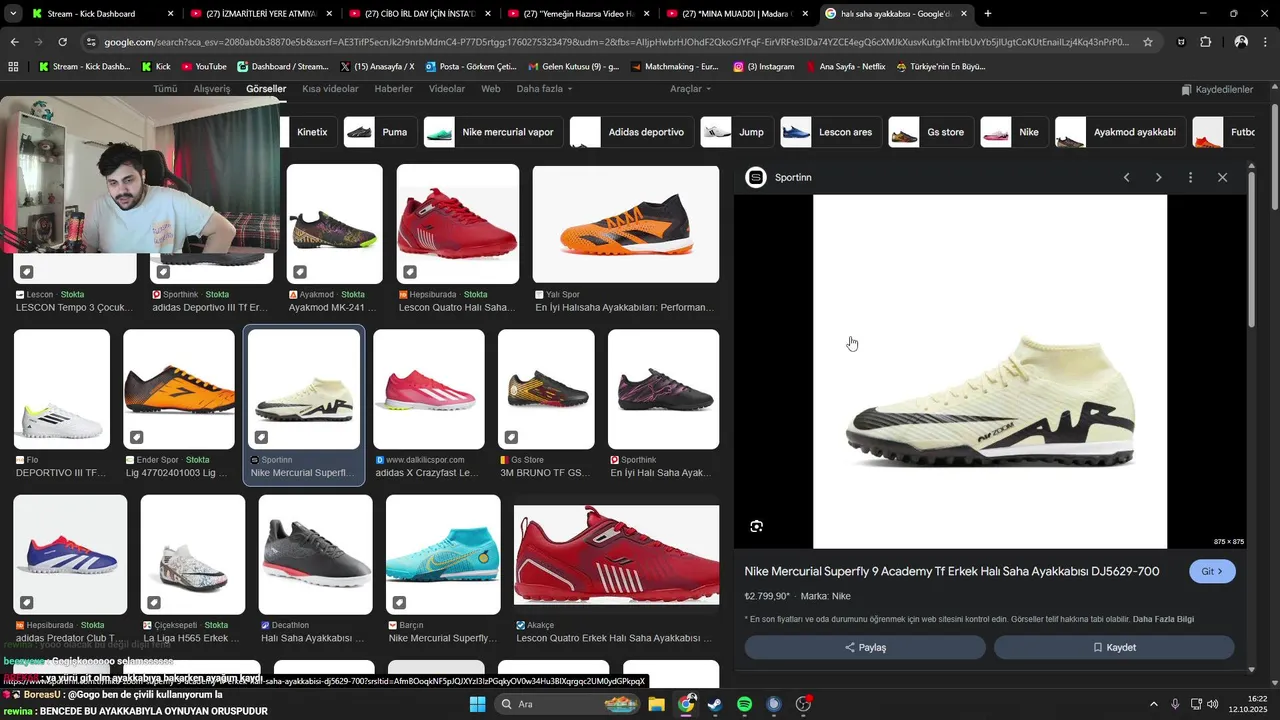Image resolution: width=1280 pixels, height=720 pixels.
Task: Open the browser extensions puzzle icon
Action: click(1206, 42)
